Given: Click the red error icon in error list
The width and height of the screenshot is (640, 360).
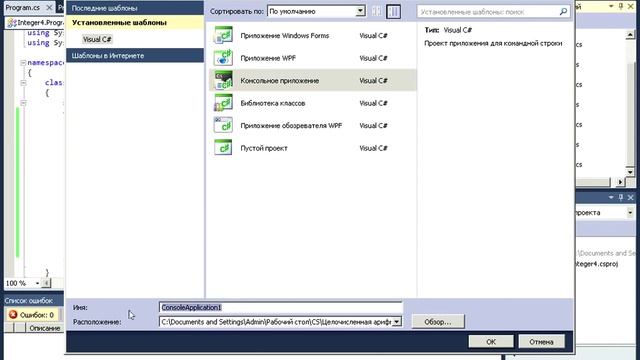Looking at the screenshot, I should point(13,314).
